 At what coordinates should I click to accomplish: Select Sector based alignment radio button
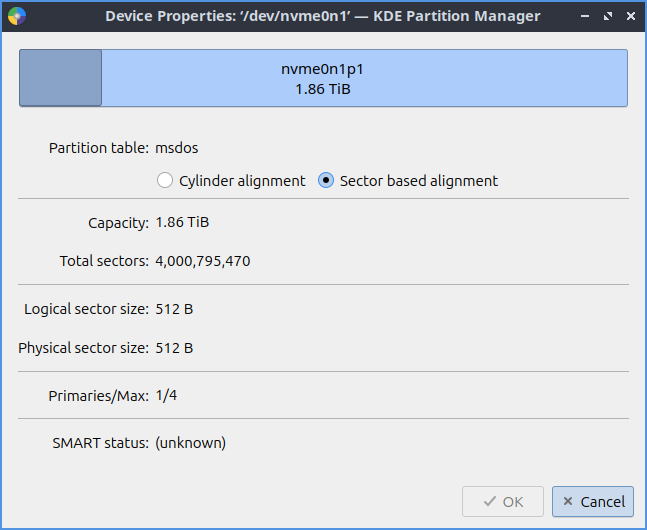click(x=326, y=181)
